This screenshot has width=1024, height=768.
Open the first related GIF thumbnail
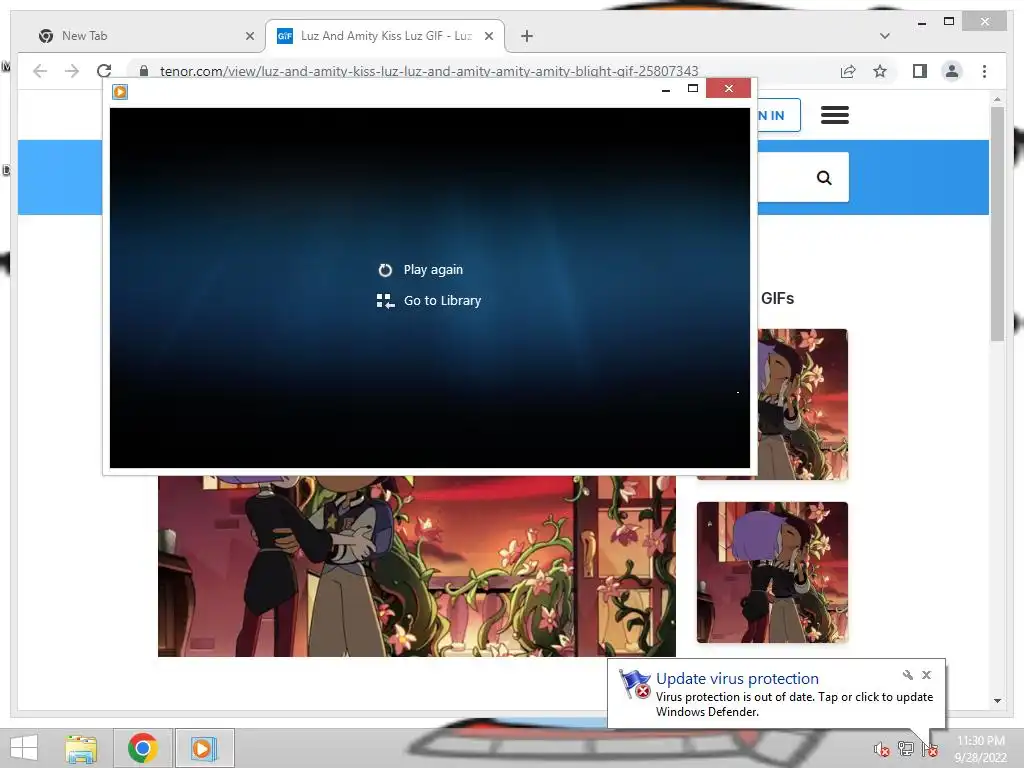pos(803,404)
